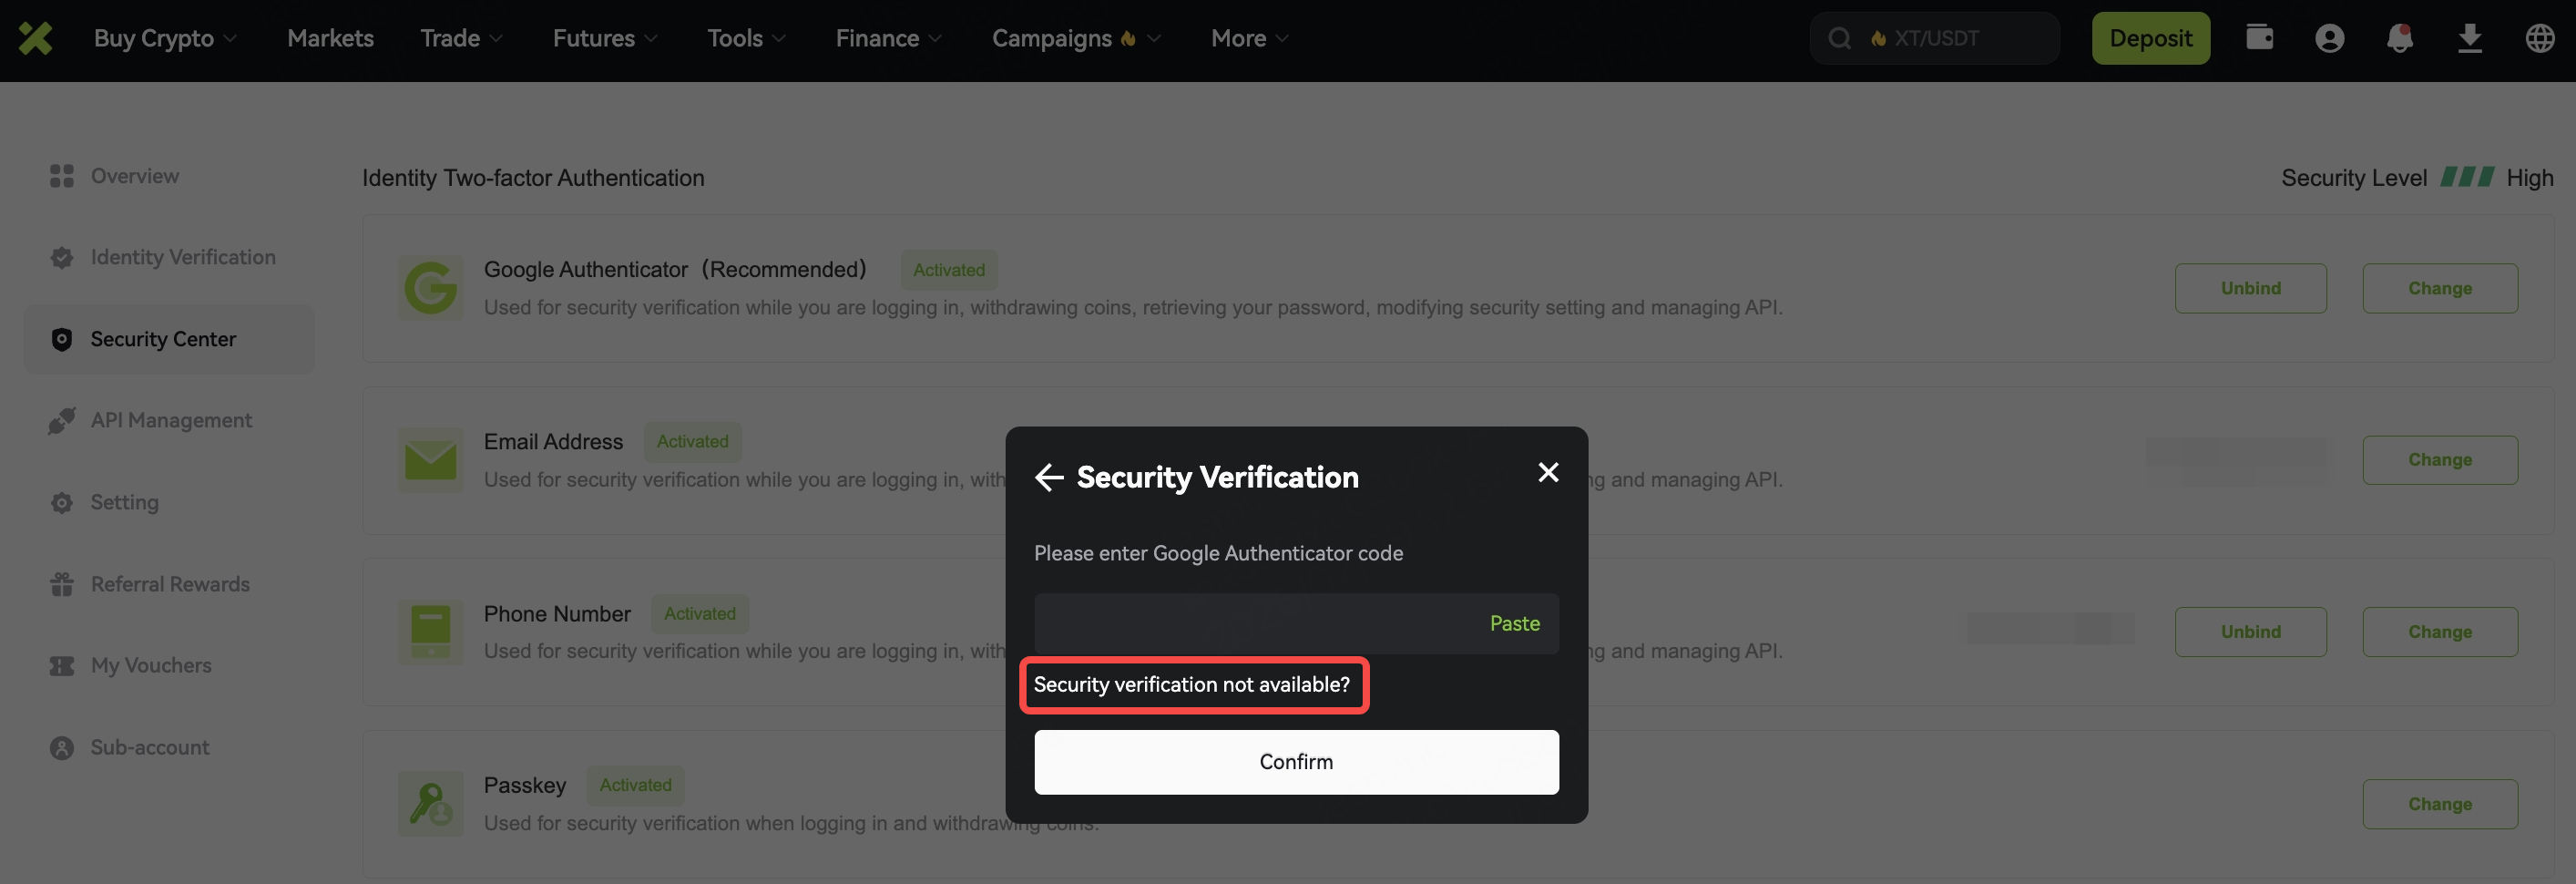Click the Paste button in code field

(x=1514, y=624)
